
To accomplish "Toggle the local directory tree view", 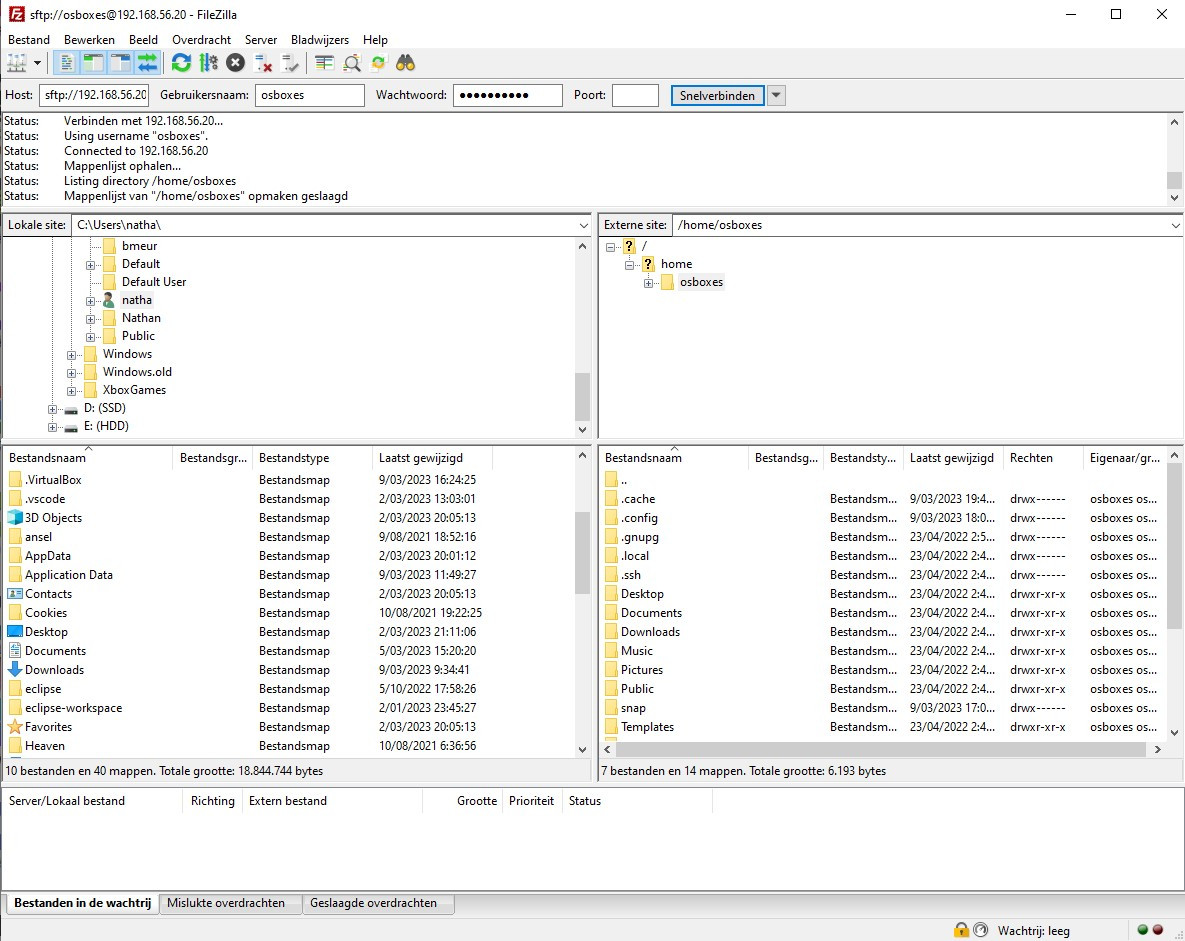I will pos(93,63).
